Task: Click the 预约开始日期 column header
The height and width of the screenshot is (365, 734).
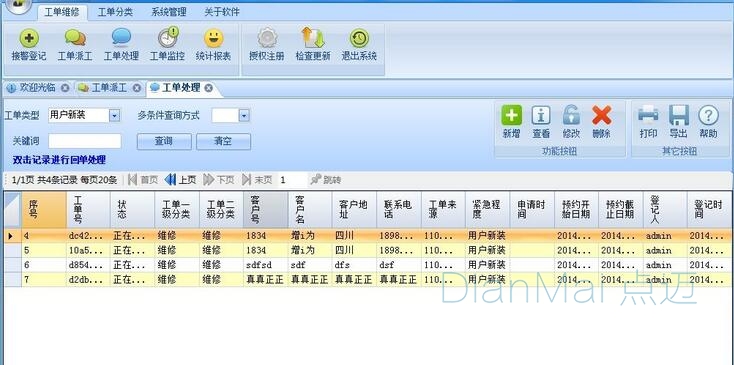Action: point(576,210)
